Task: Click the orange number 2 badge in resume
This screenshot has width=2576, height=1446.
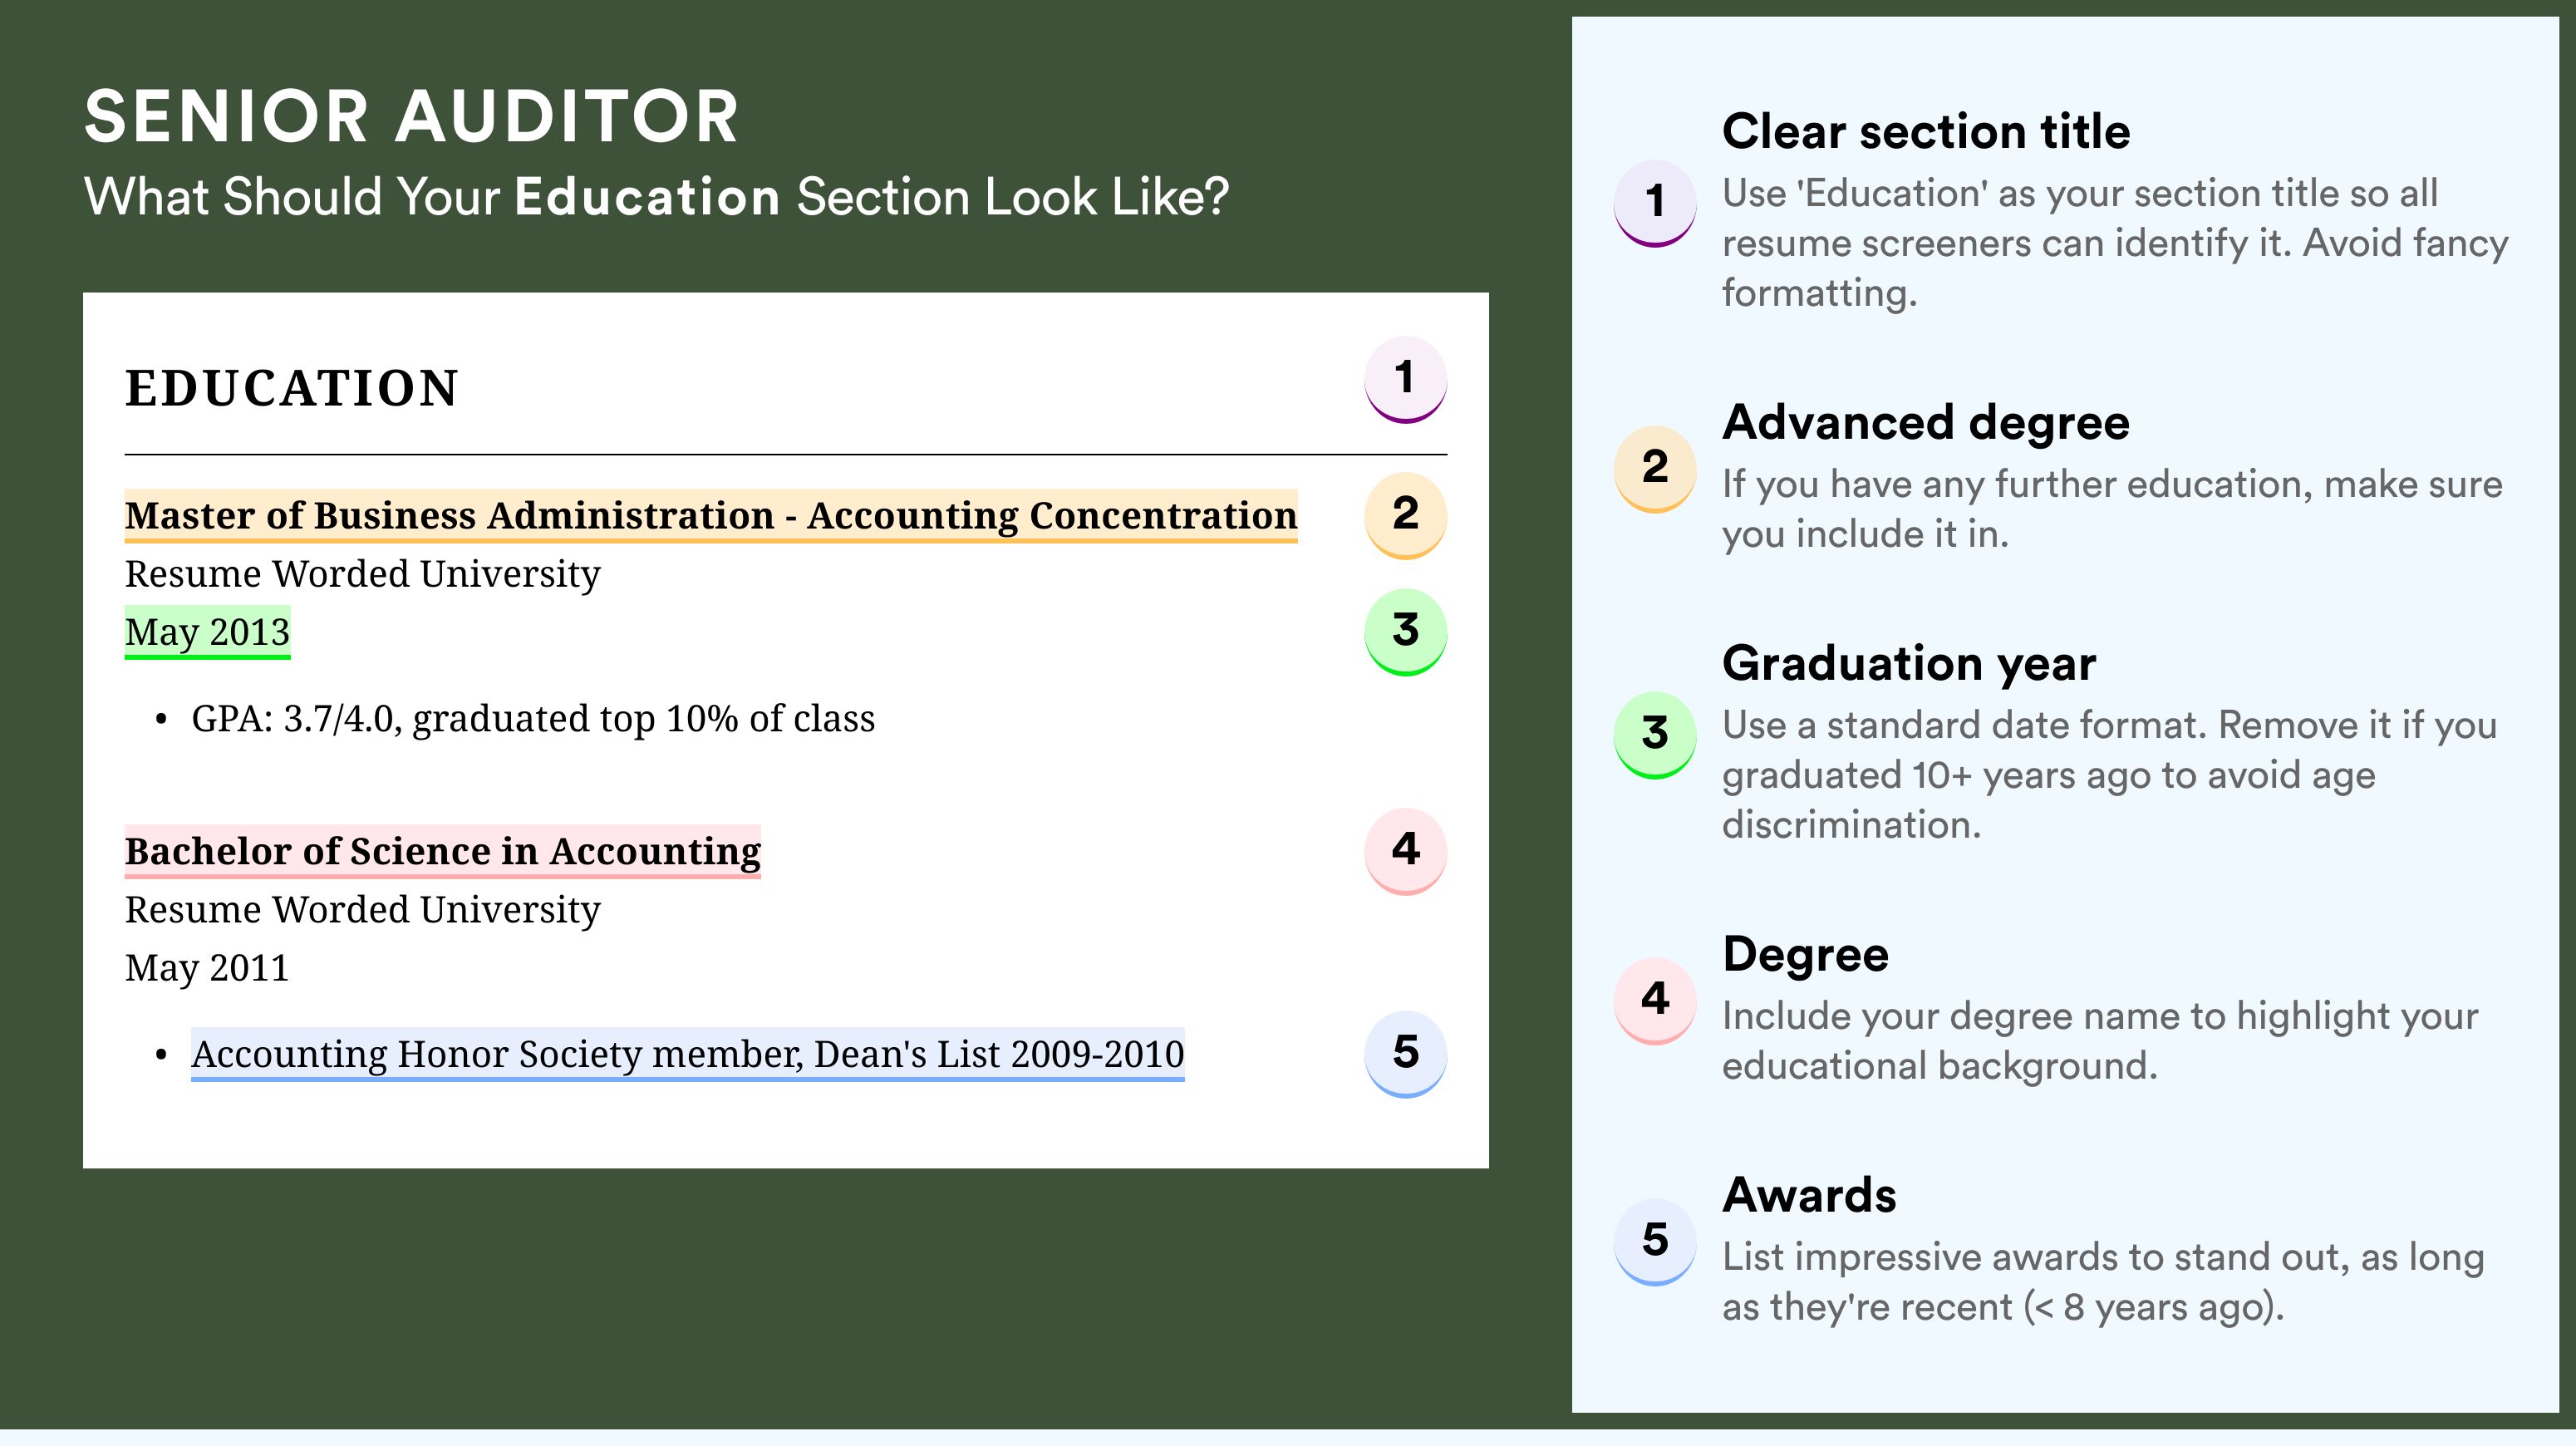Action: pos(1405,515)
